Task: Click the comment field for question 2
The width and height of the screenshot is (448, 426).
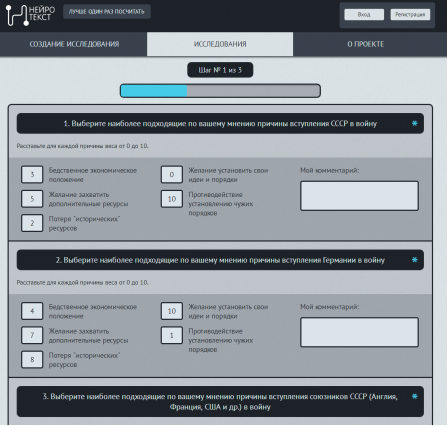Action: pyautogui.click(x=359, y=332)
